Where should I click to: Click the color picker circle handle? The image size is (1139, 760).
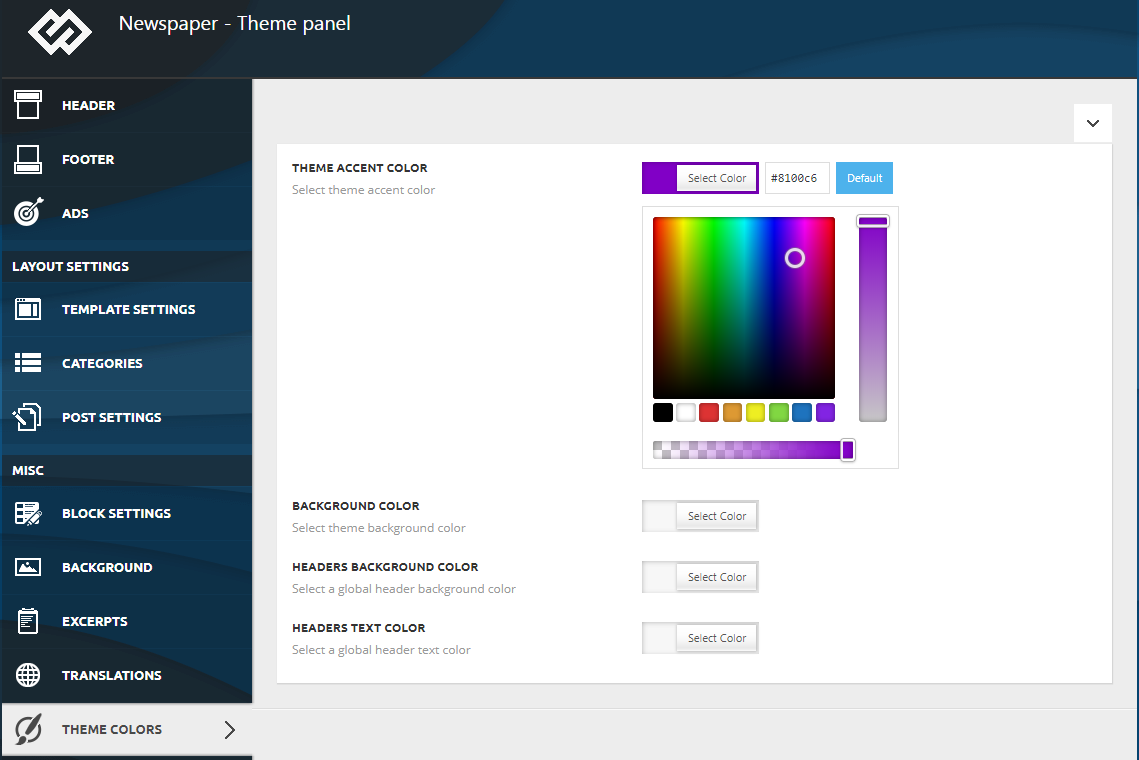(795, 258)
